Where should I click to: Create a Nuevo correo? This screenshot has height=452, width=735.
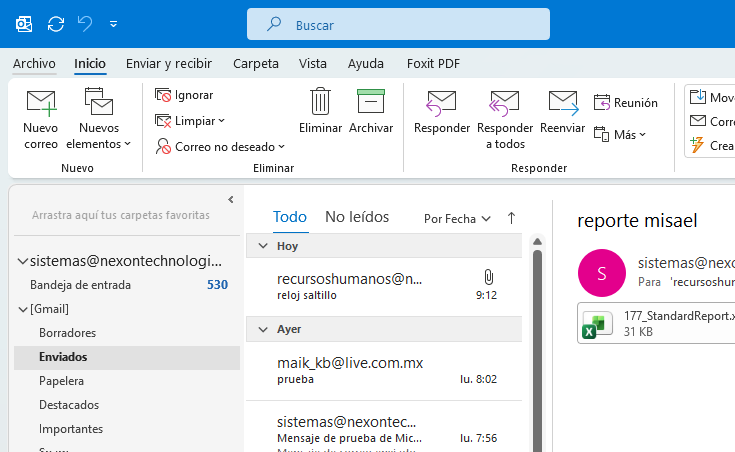(41, 119)
